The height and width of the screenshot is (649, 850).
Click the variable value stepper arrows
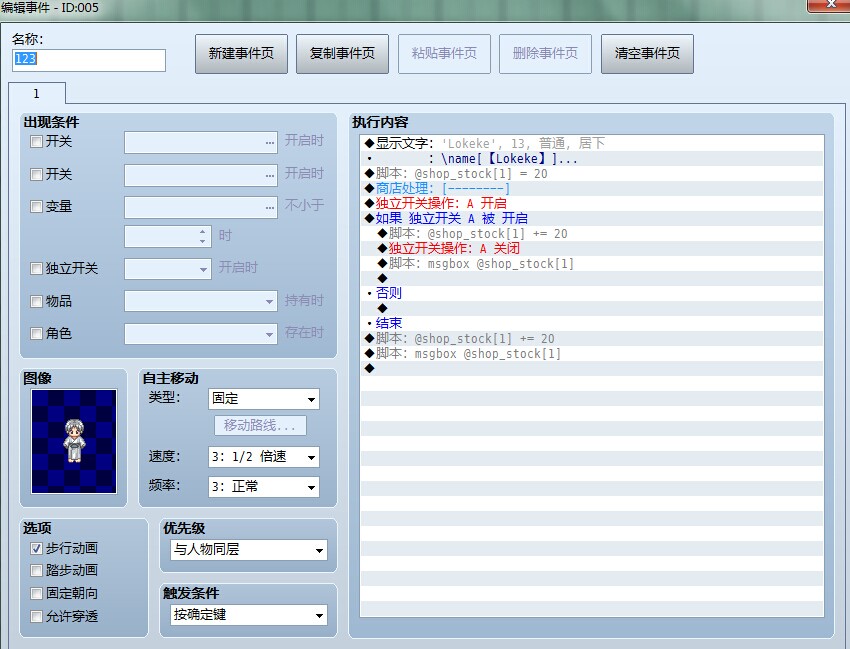pos(202,236)
